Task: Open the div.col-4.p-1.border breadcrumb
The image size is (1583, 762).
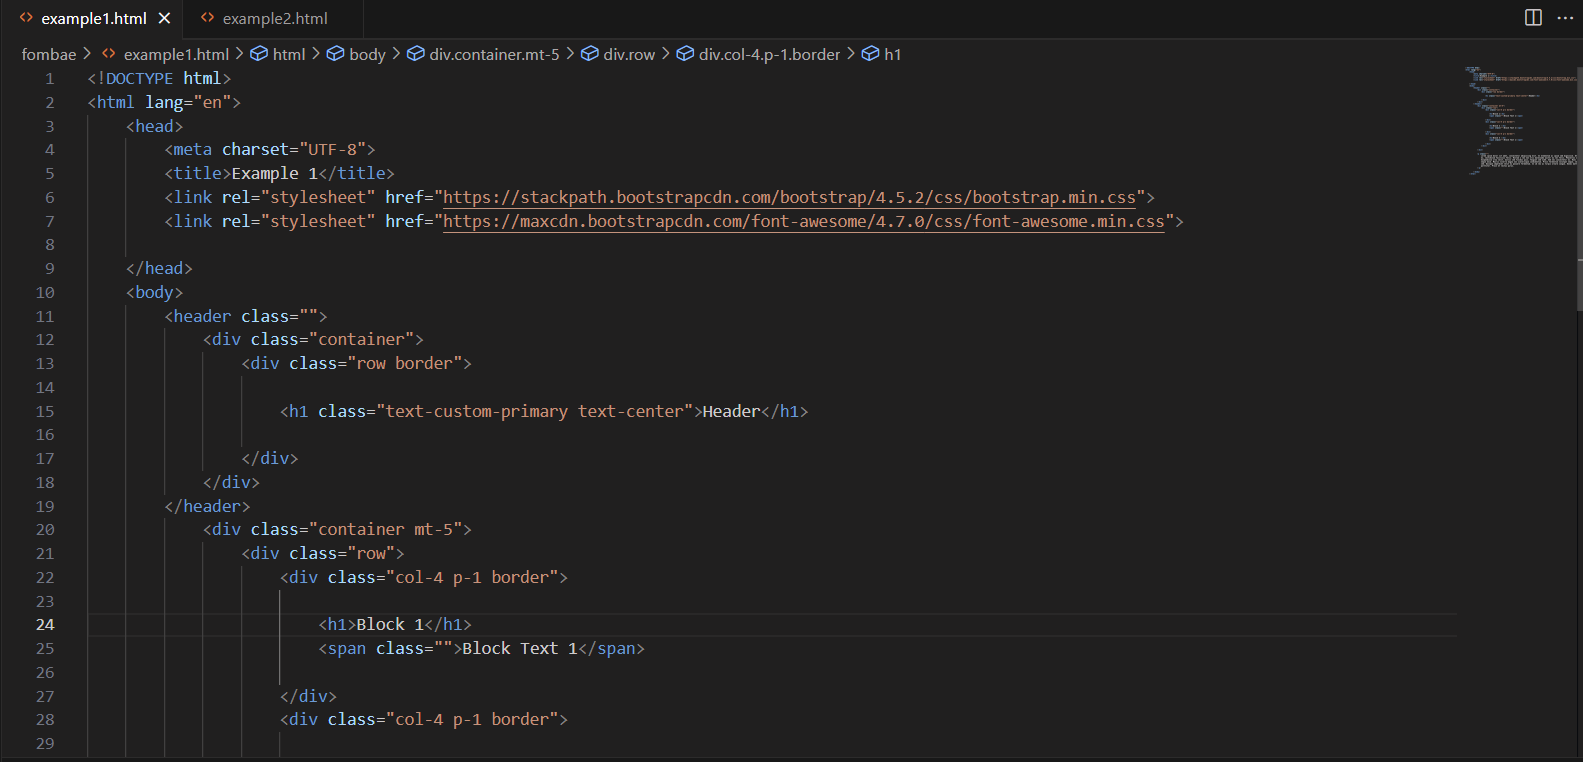Action: [x=769, y=54]
